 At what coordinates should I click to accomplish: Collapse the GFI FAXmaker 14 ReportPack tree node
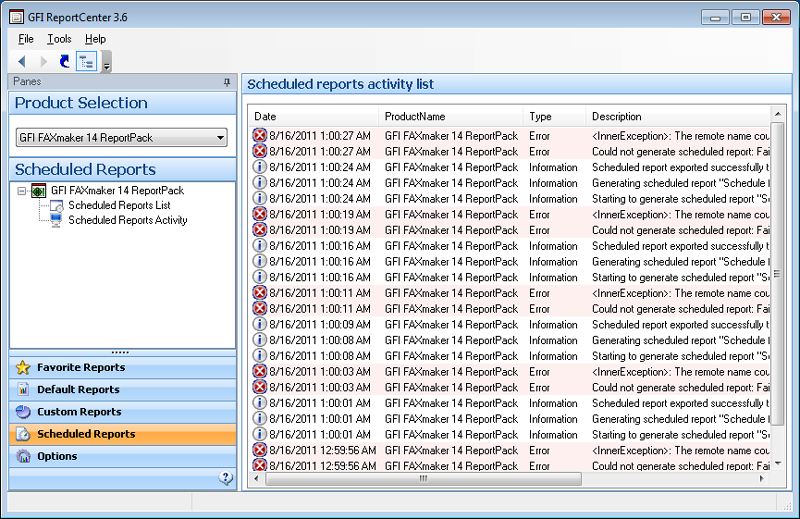coord(21,191)
